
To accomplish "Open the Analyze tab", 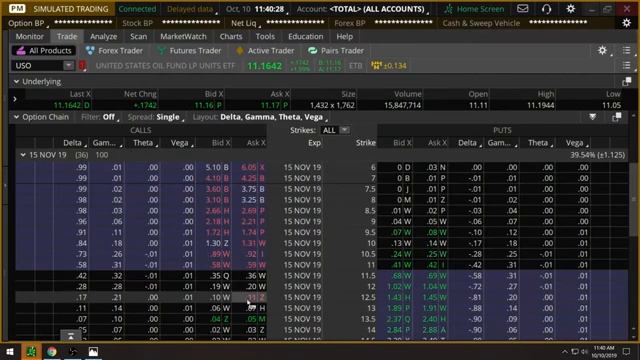I will click(x=104, y=36).
